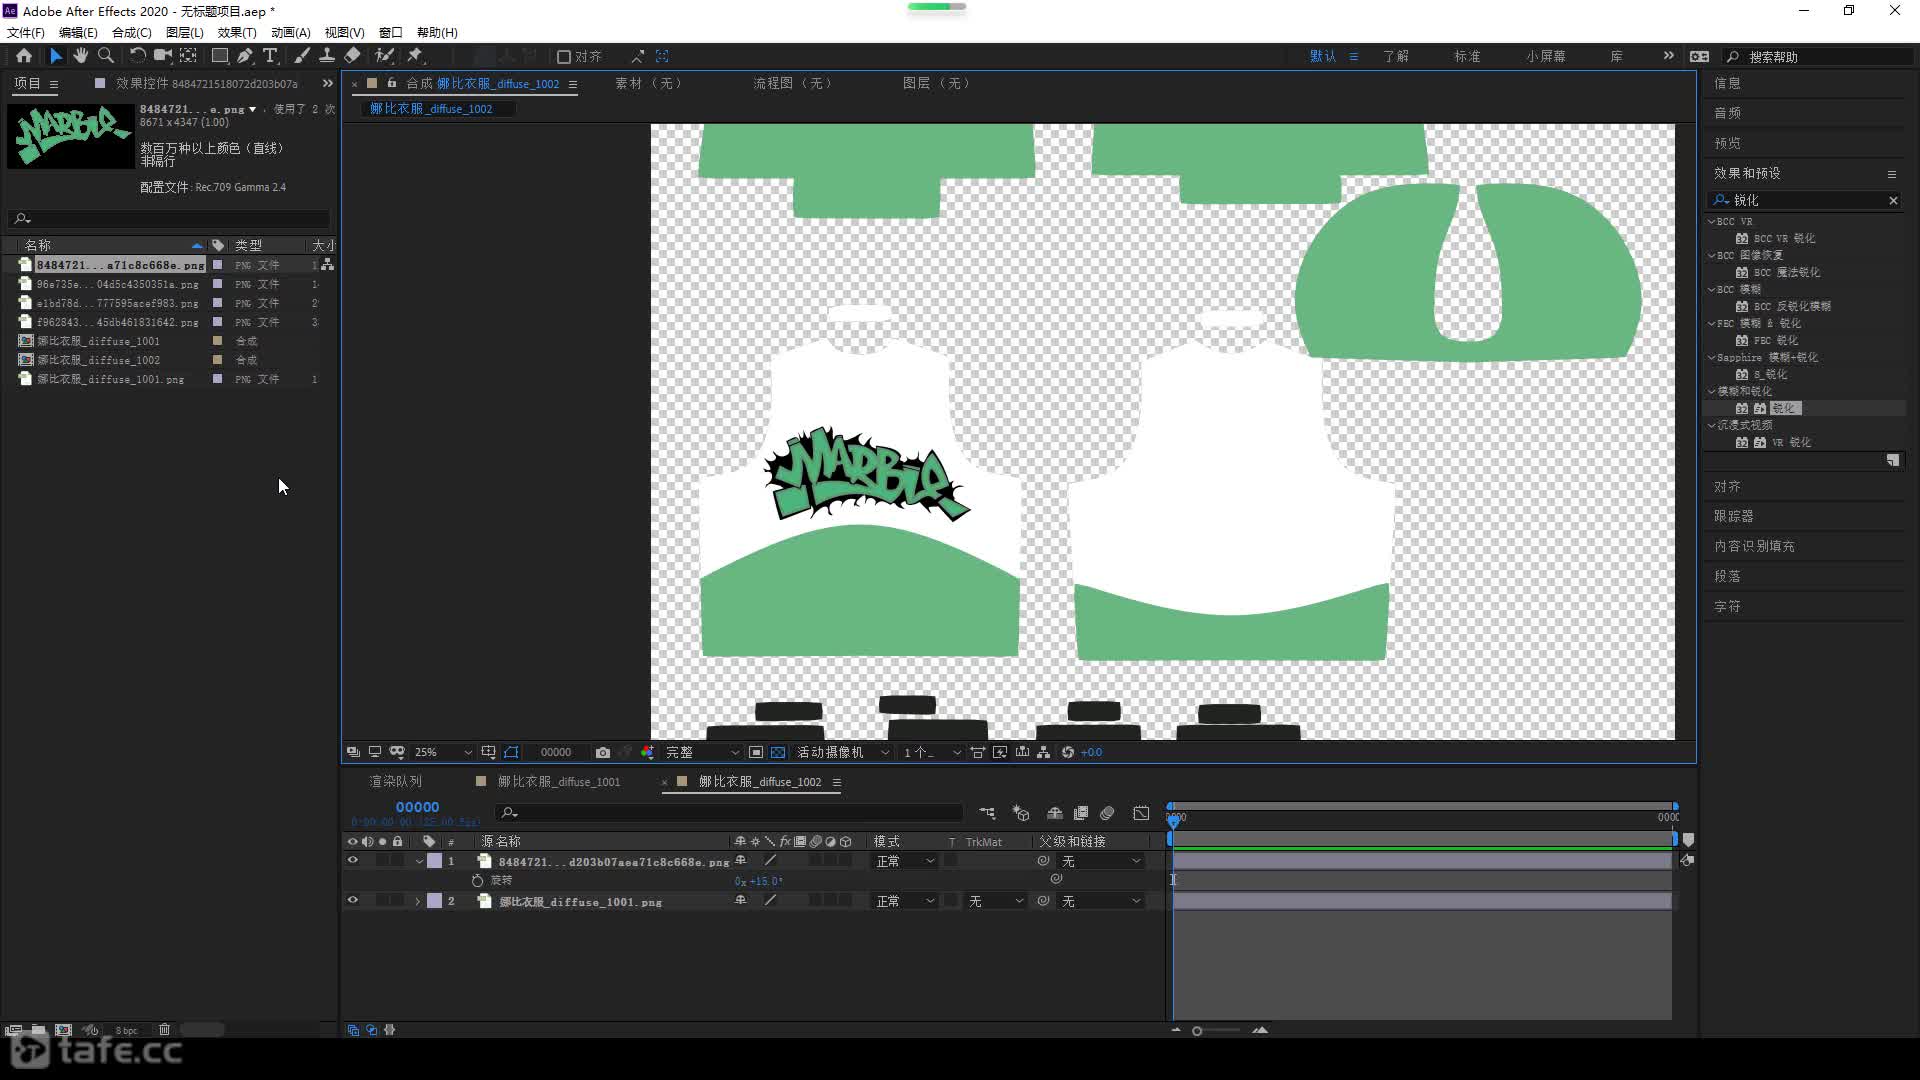Viewport: 1920px width, 1080px height.
Task: Hide layer 1 with its eye icon
Action: pyautogui.click(x=352, y=860)
